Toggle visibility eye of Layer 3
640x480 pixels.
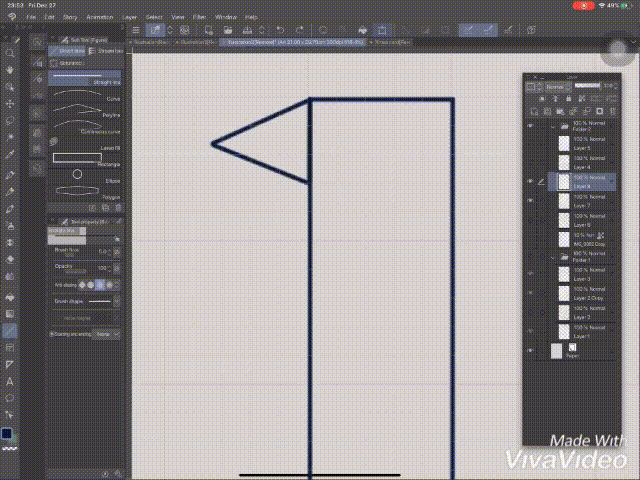[x=530, y=274]
